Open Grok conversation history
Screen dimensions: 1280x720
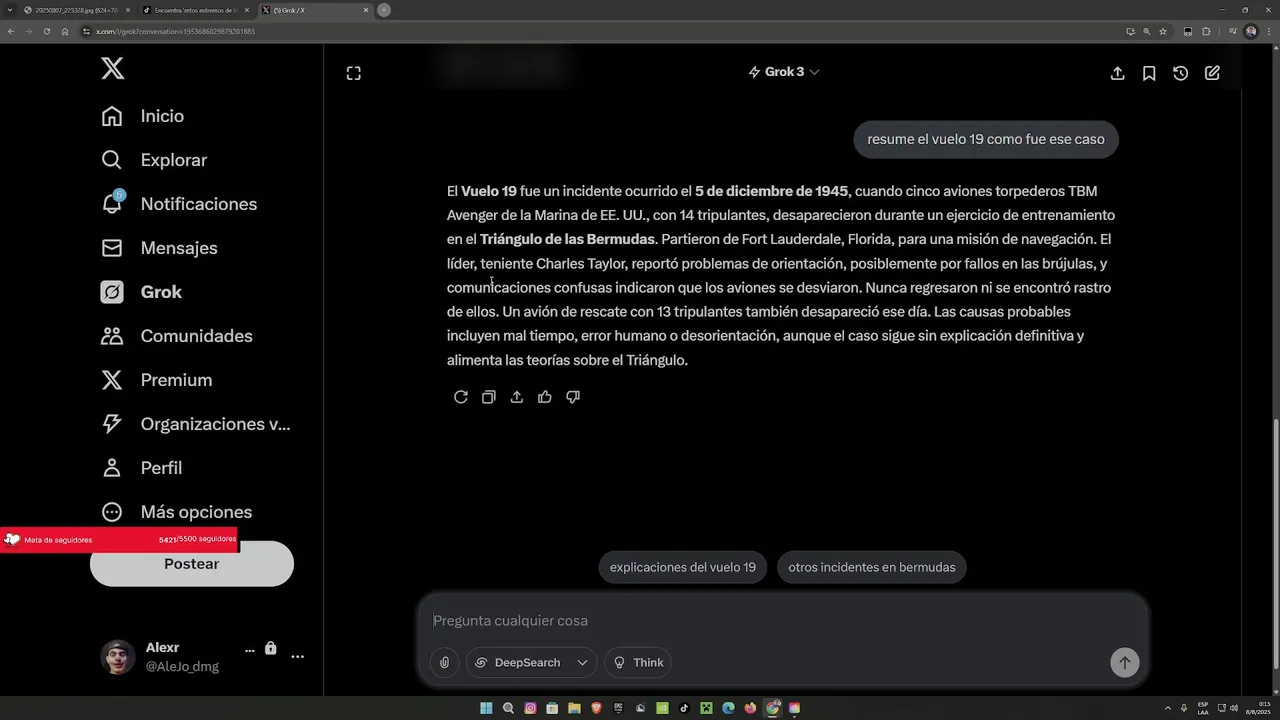(1181, 73)
